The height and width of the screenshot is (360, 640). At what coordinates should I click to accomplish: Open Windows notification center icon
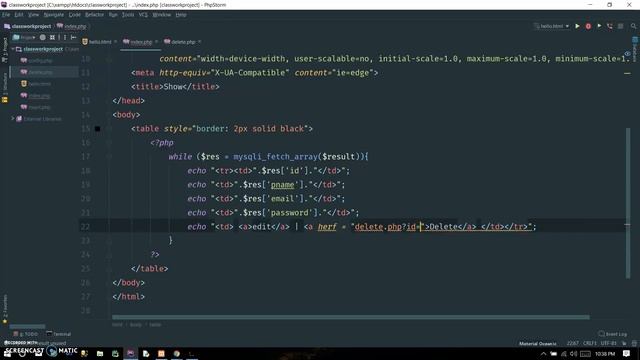tap(627, 353)
